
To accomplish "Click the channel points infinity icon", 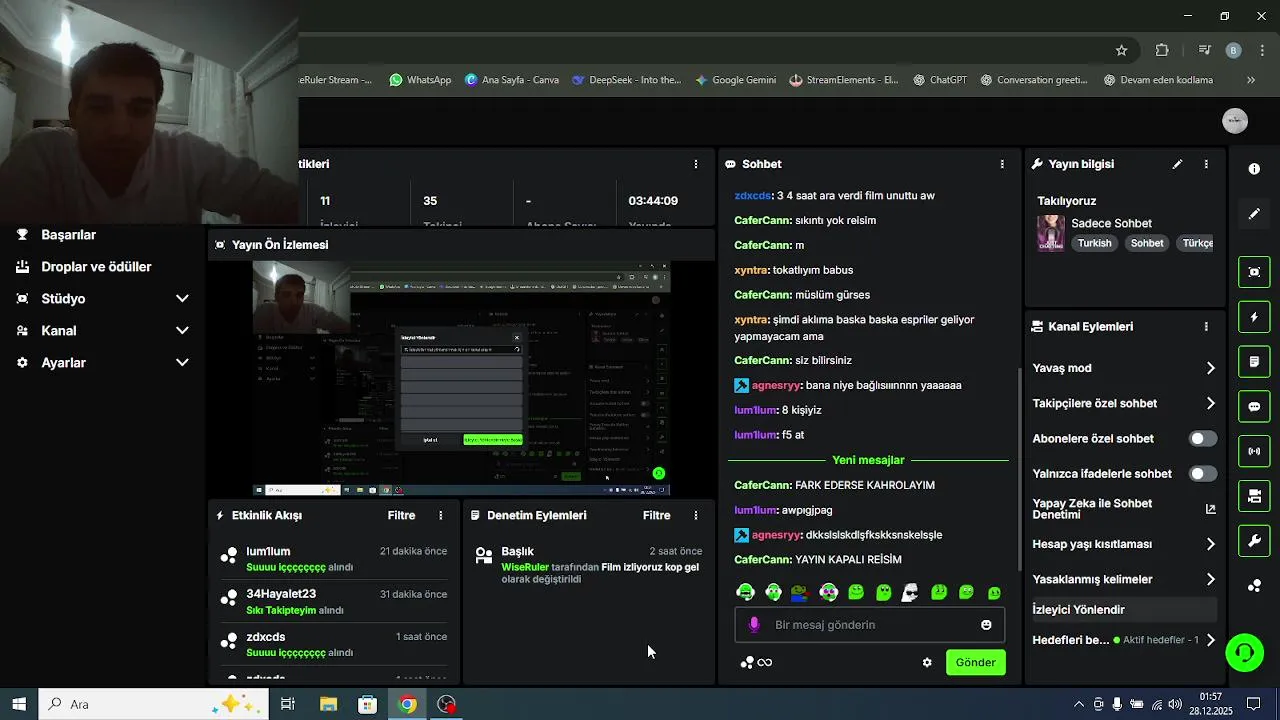I will [x=765, y=663].
